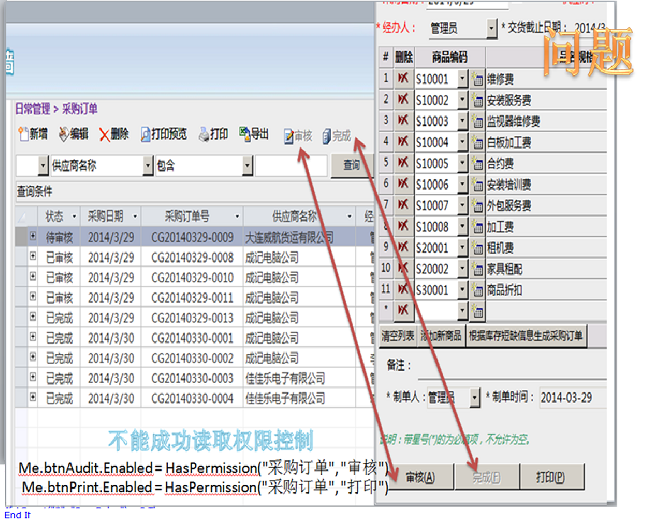
Task: Select order number CG20140330-0001
Action: point(192,338)
